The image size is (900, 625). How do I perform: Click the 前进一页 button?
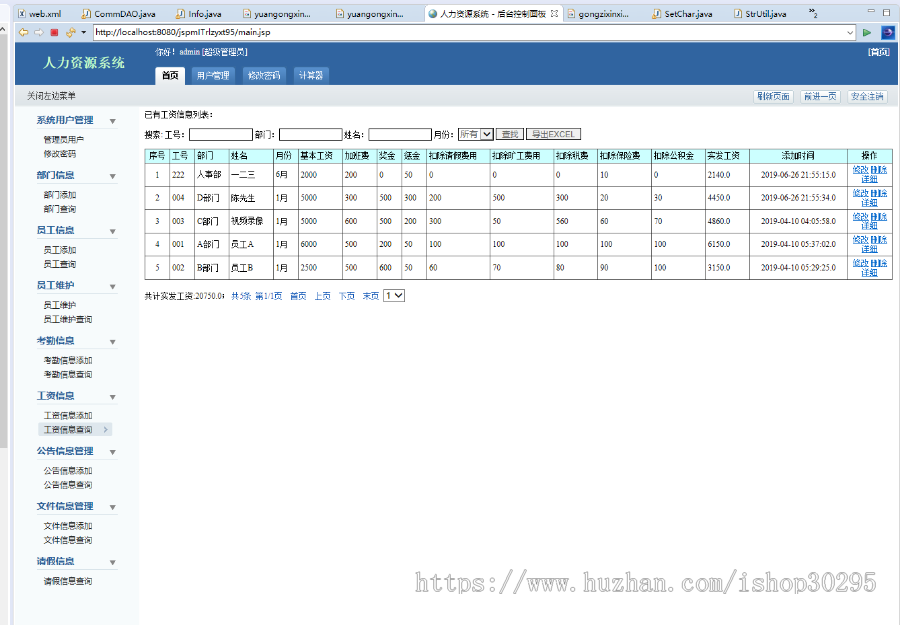point(820,96)
